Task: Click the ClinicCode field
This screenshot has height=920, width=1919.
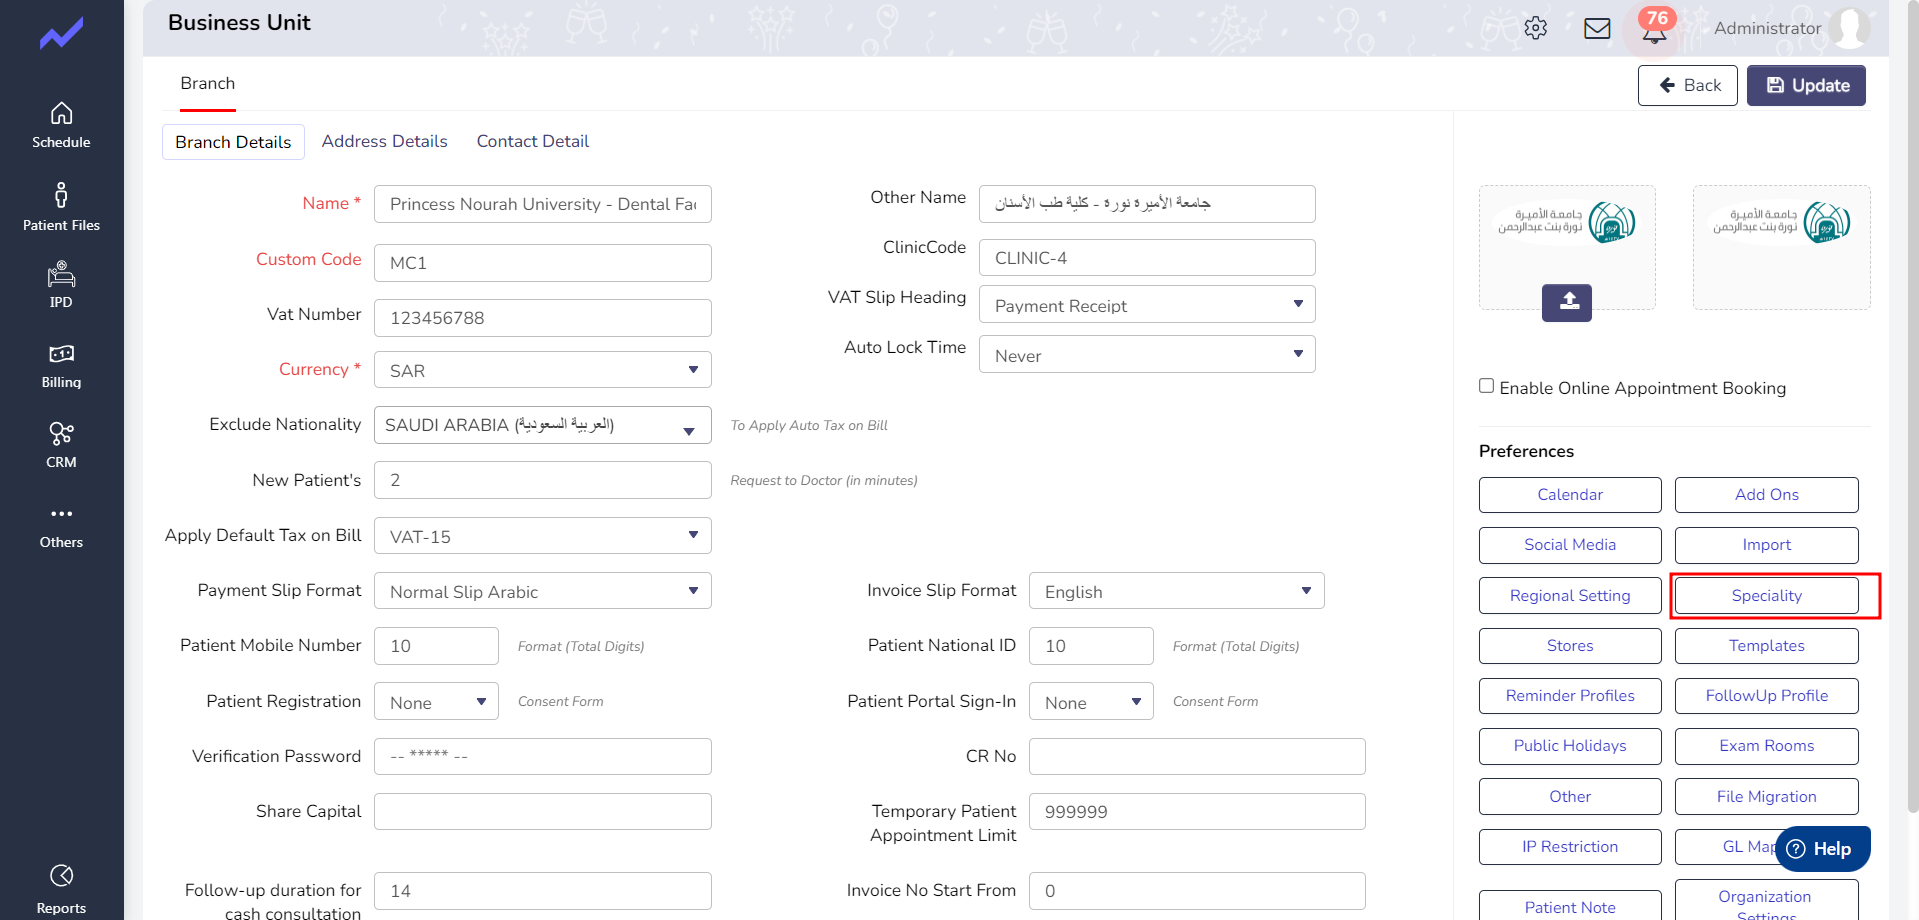Action: 1147,258
